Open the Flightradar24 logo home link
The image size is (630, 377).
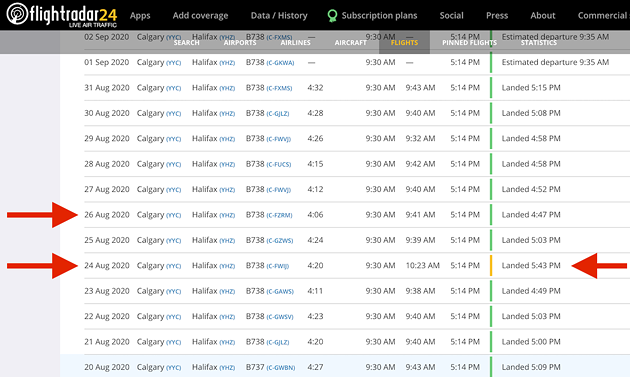point(62,15)
